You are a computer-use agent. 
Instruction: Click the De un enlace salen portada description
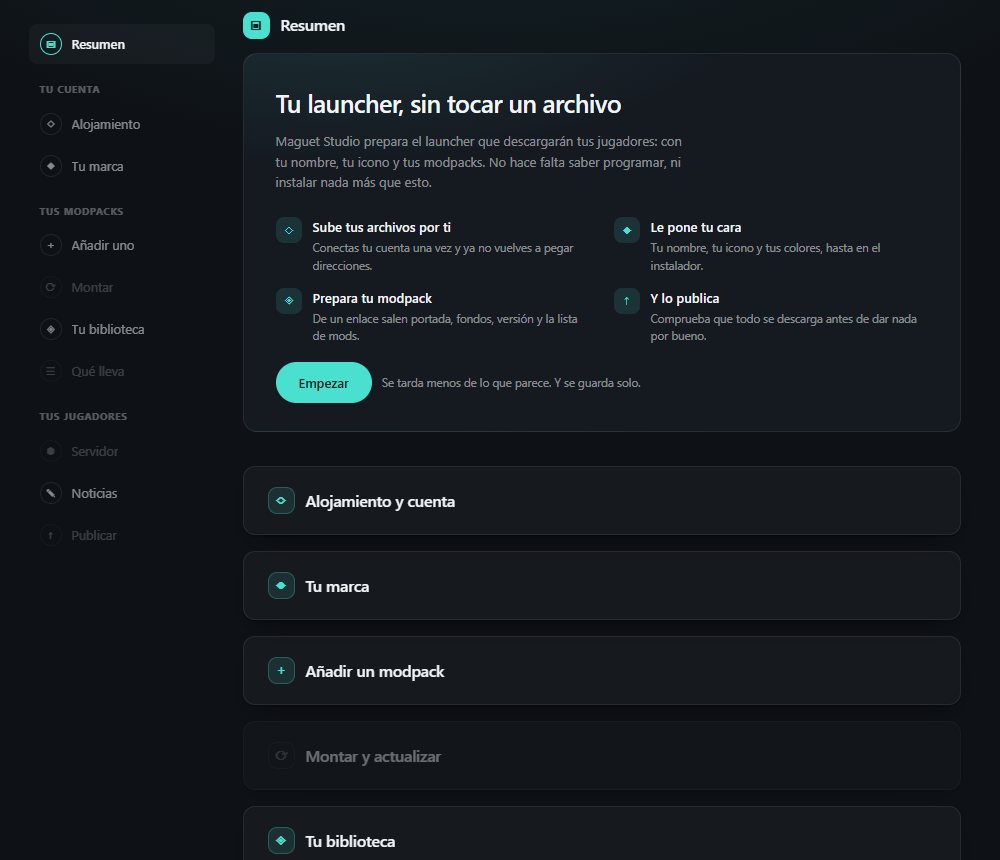[445, 327]
